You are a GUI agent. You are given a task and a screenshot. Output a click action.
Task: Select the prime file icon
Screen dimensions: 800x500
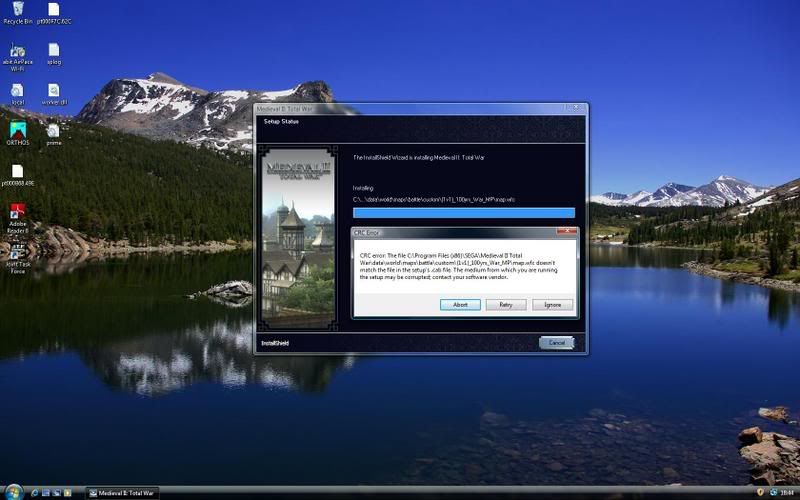(x=54, y=135)
